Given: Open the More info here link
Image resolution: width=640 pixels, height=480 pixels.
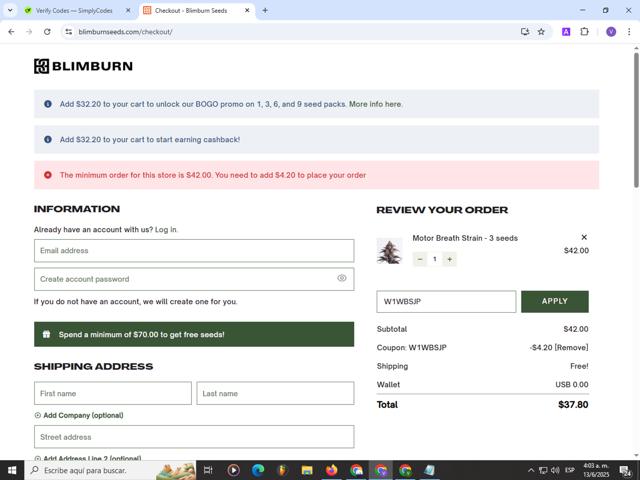Looking at the screenshot, I should 375,104.
